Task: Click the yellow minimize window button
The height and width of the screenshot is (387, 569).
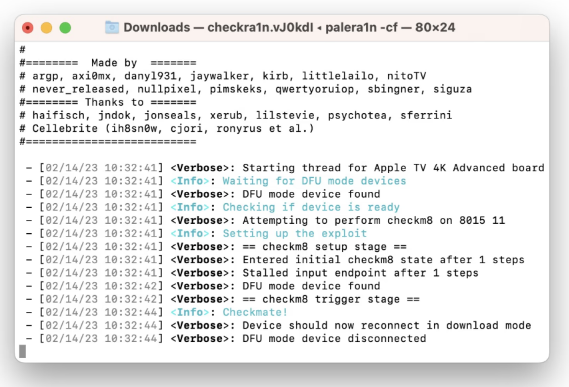Action: (46, 28)
